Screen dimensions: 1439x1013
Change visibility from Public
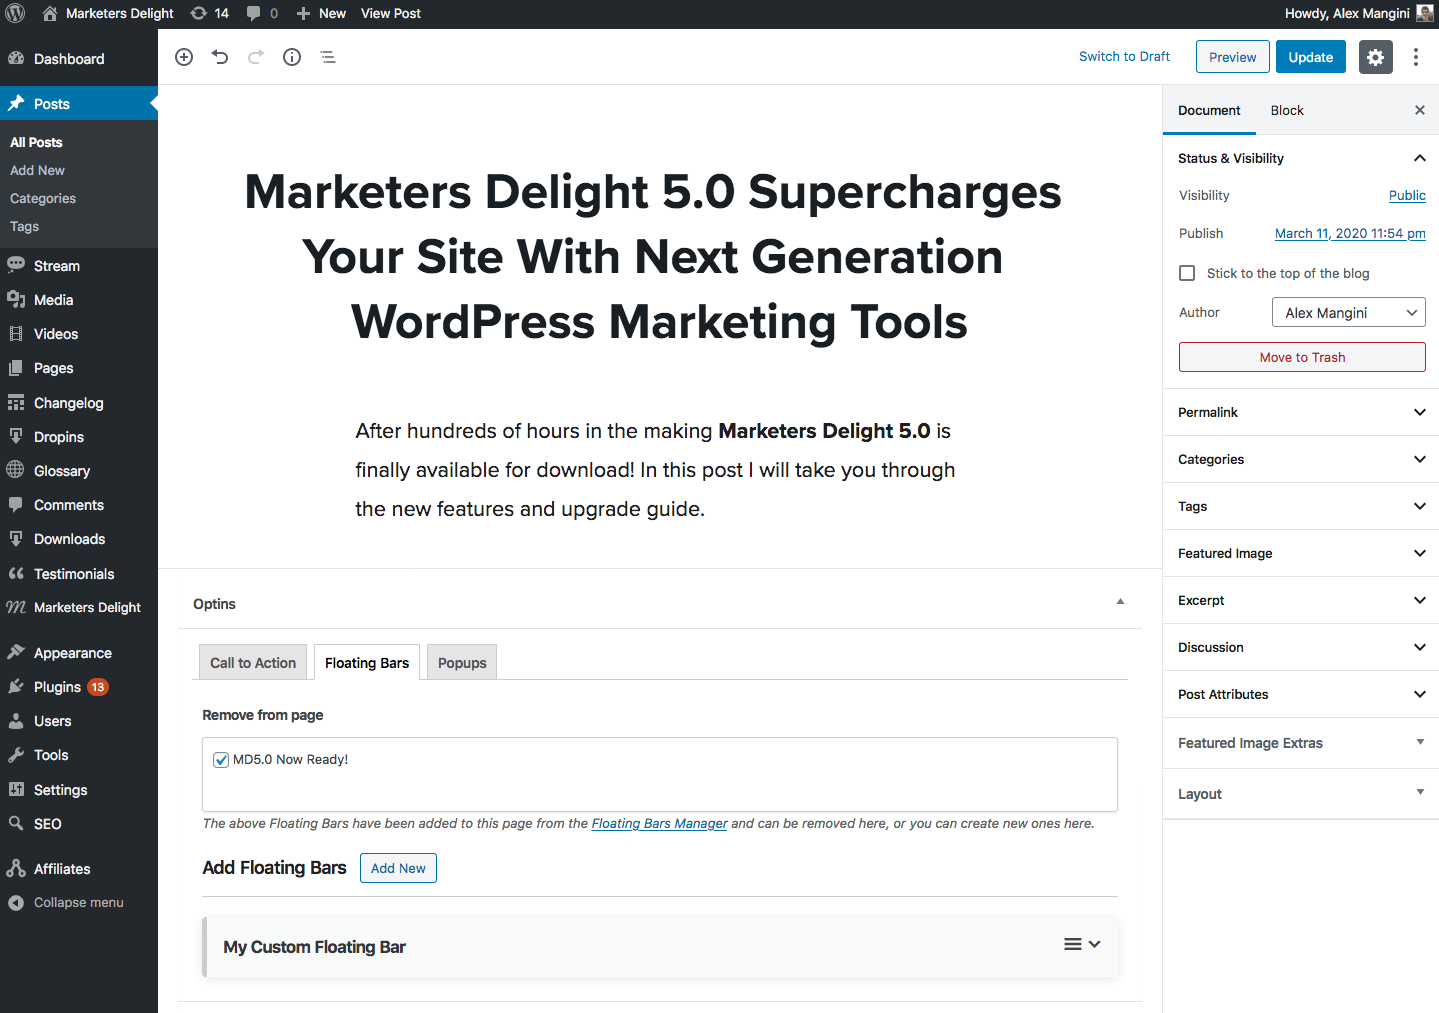1407,195
